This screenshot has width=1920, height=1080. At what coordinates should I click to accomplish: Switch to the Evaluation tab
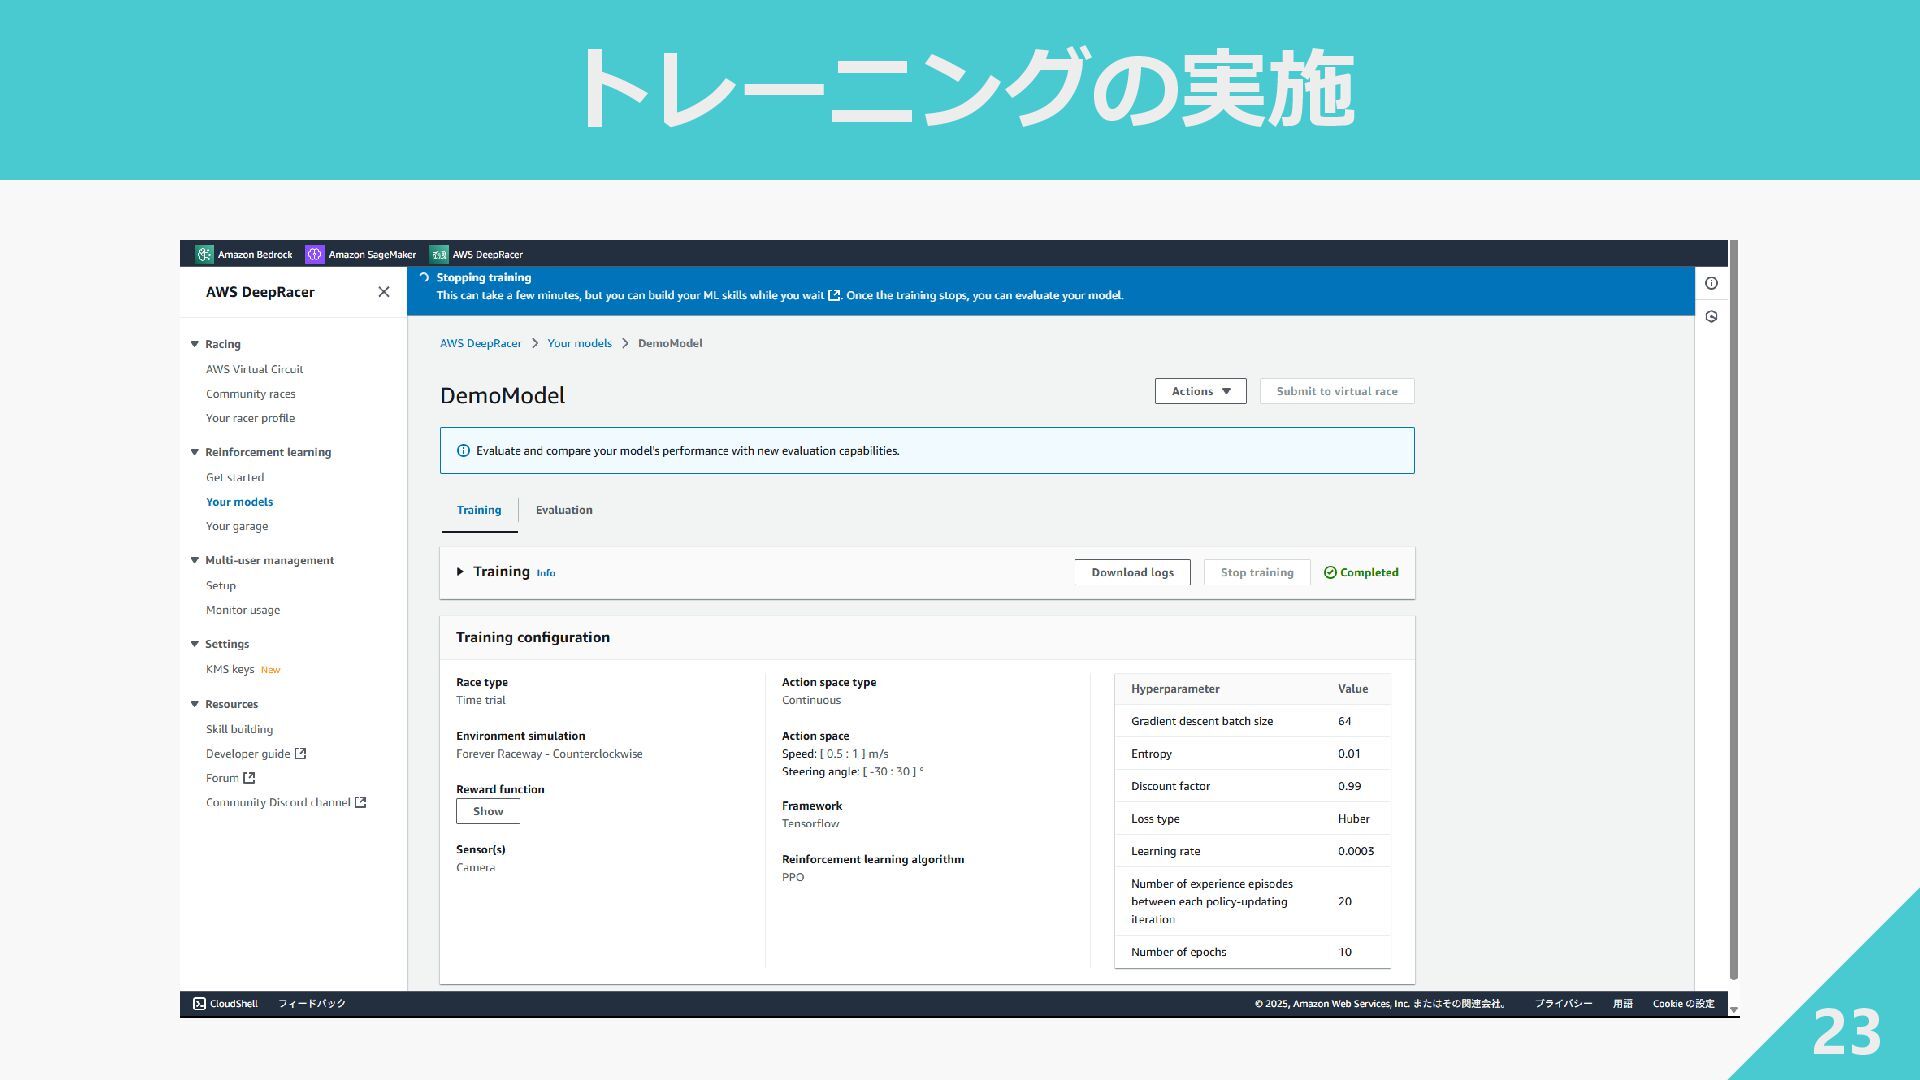[564, 510]
